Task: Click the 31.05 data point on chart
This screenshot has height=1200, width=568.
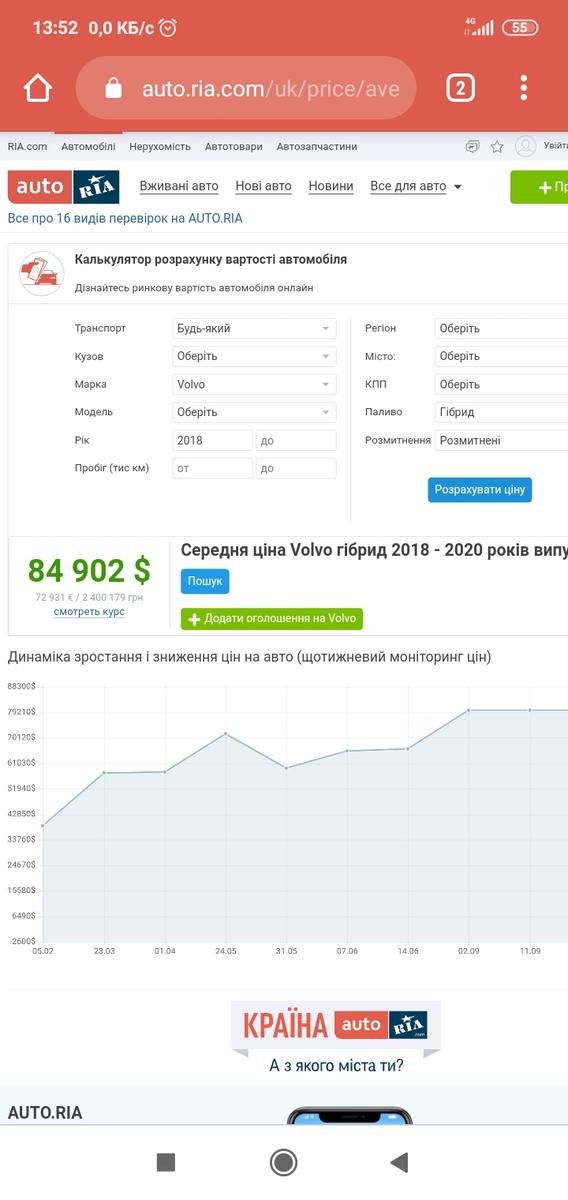Action: (x=286, y=768)
